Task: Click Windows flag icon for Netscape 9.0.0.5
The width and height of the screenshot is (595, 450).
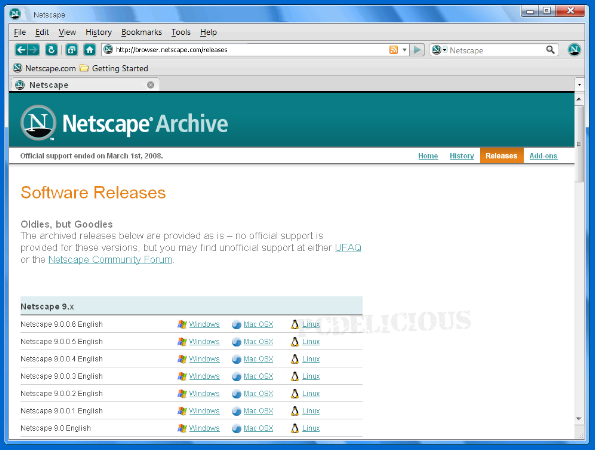Action: coord(182,342)
